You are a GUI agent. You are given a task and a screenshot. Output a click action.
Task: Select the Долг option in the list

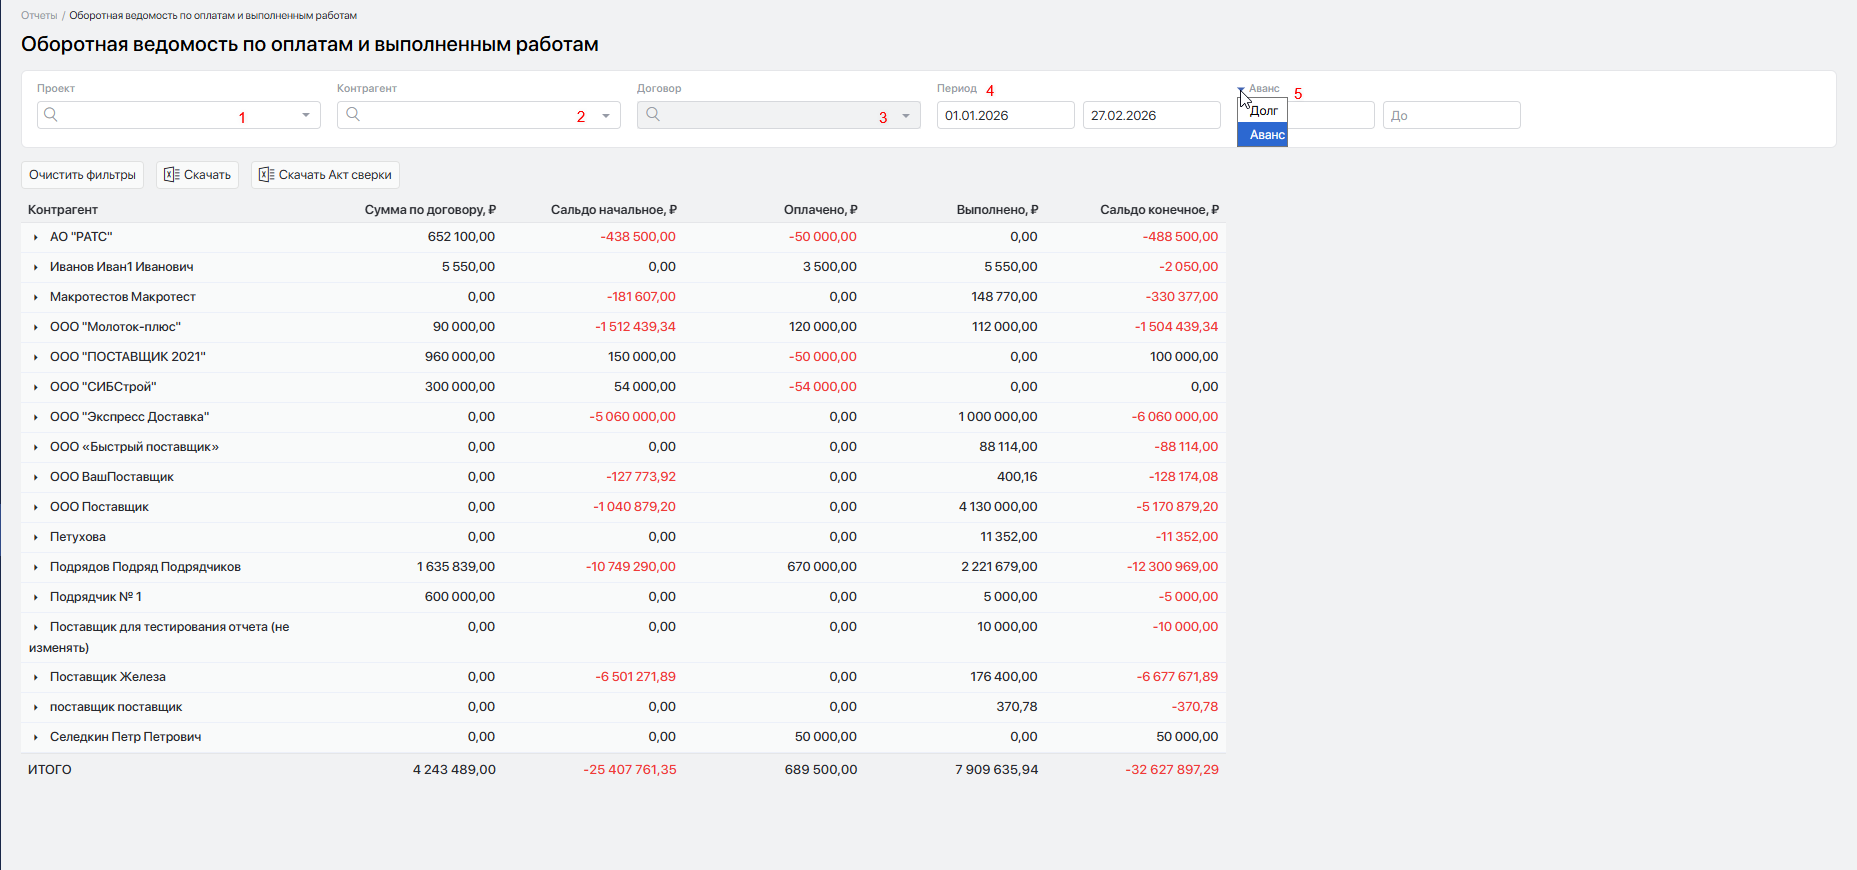tap(1263, 111)
